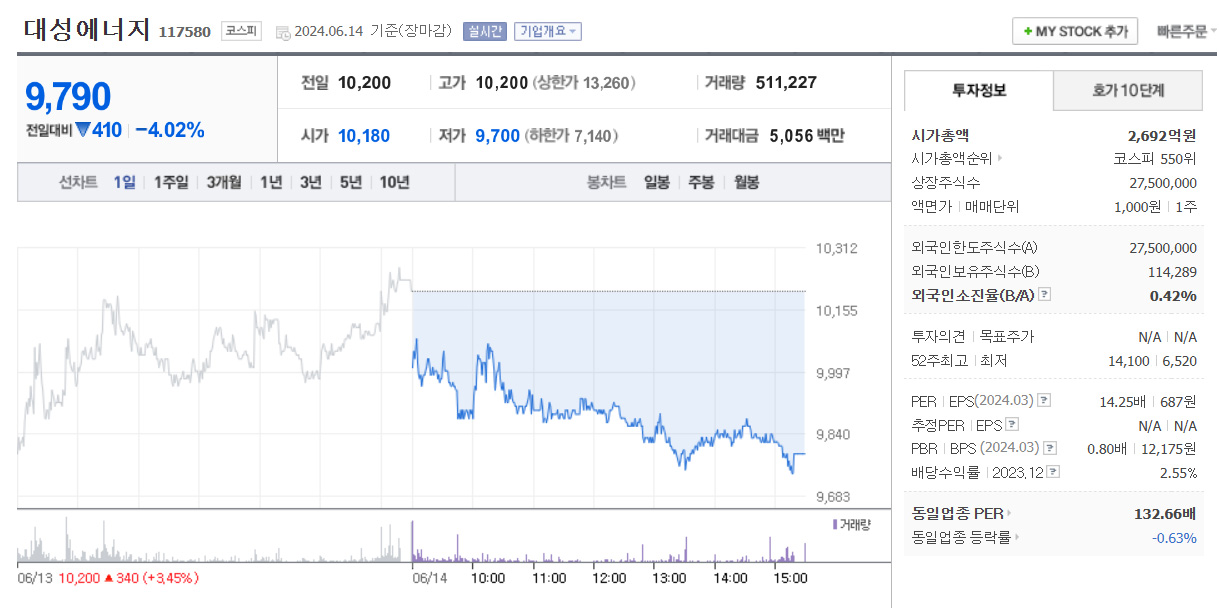Click the -4.02% change rate
1219x608 pixels.
point(170,130)
